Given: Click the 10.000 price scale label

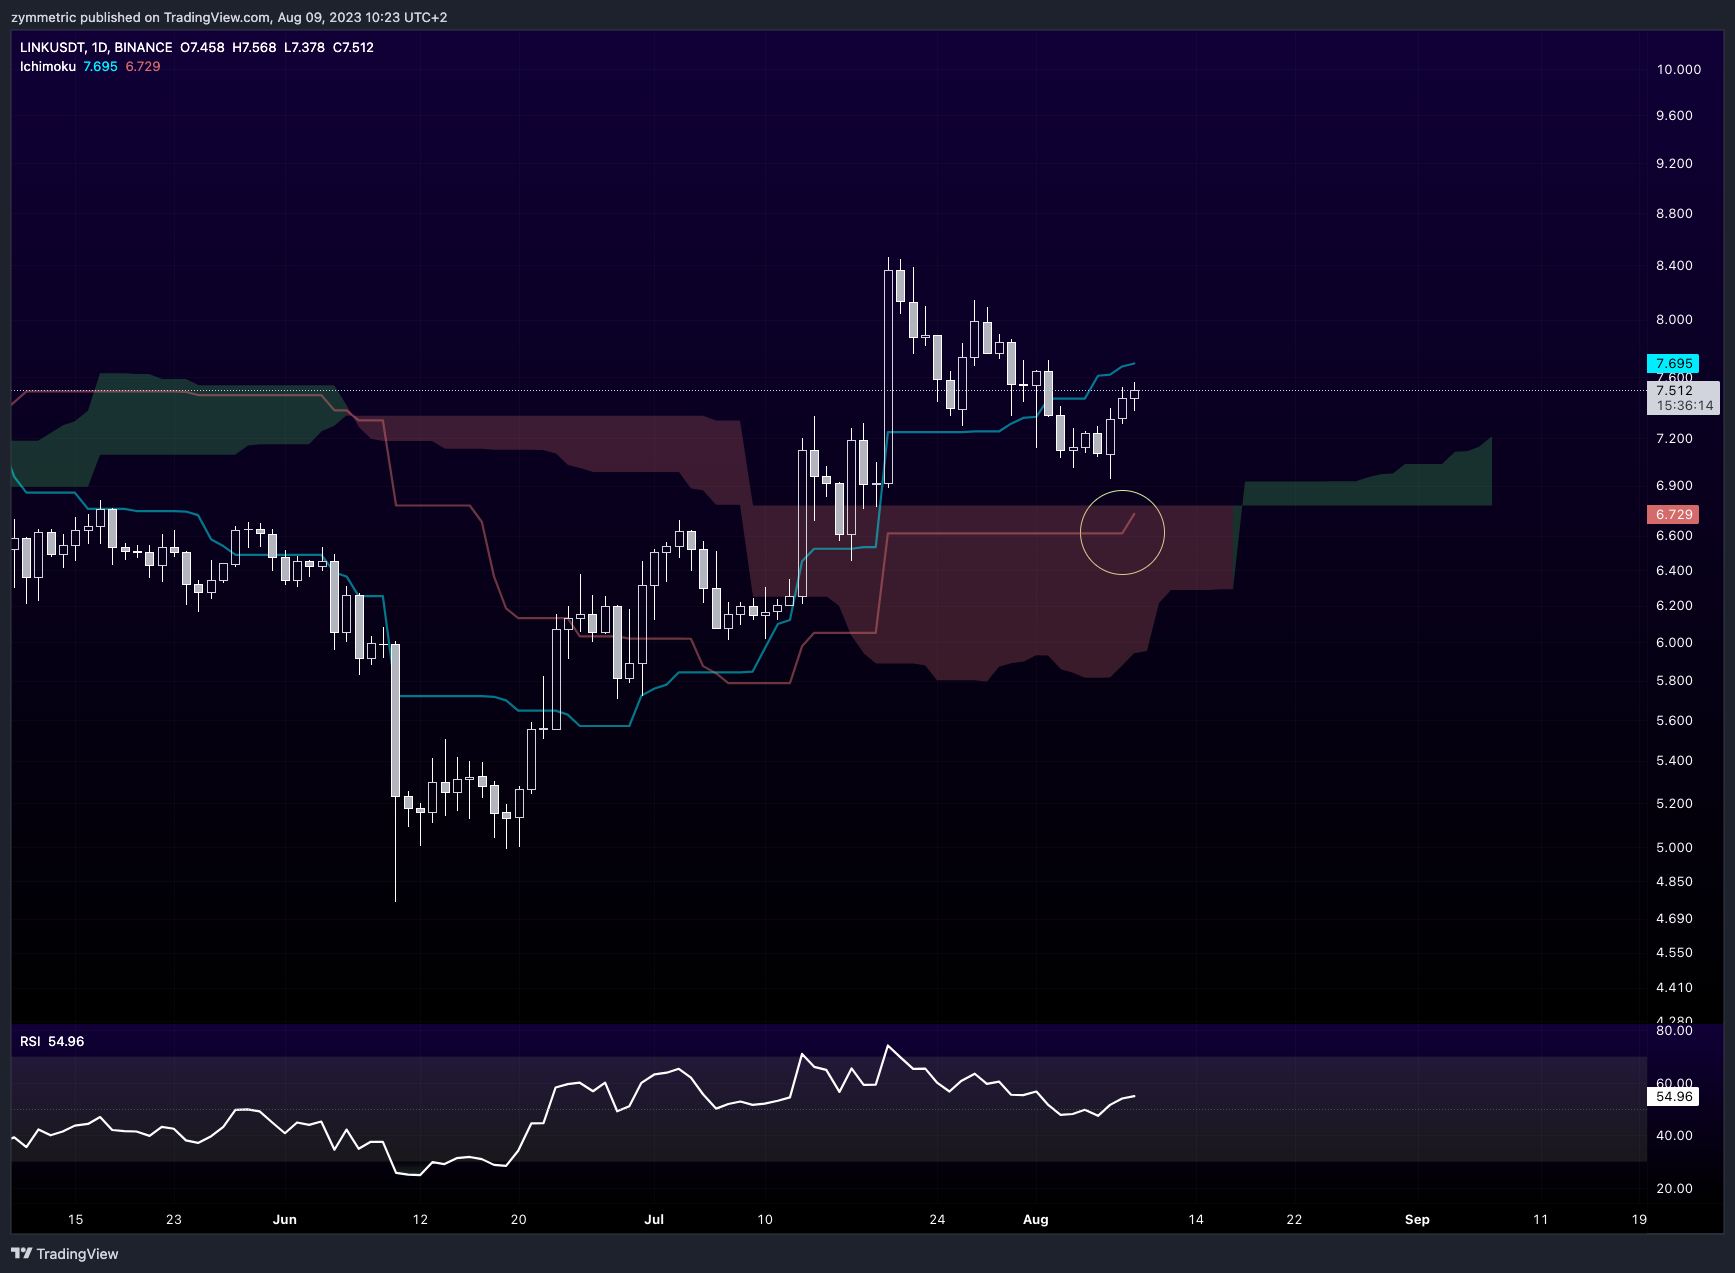Looking at the screenshot, I should point(1678,69).
